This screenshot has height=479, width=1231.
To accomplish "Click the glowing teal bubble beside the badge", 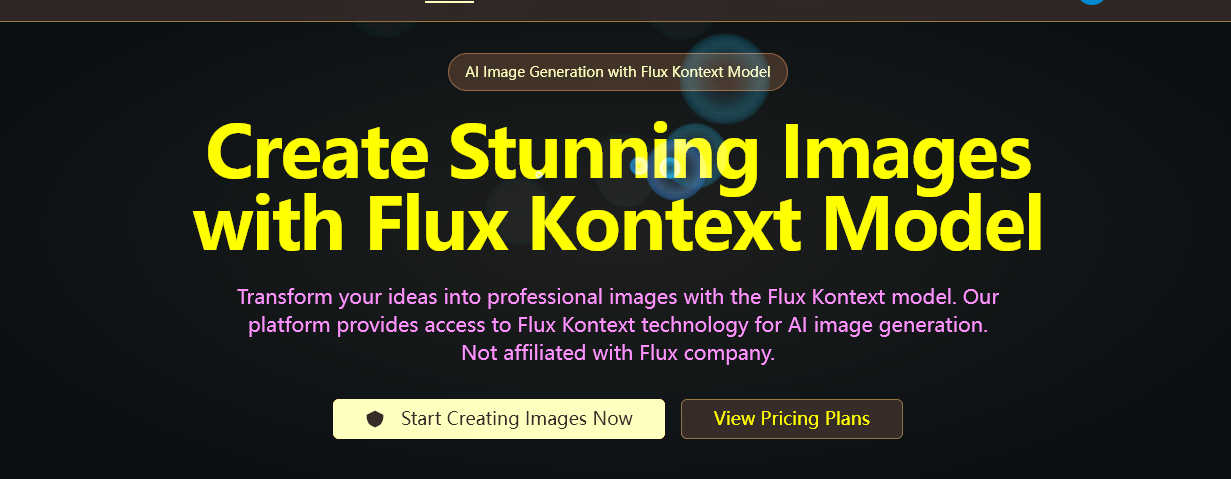I will pos(725,78).
